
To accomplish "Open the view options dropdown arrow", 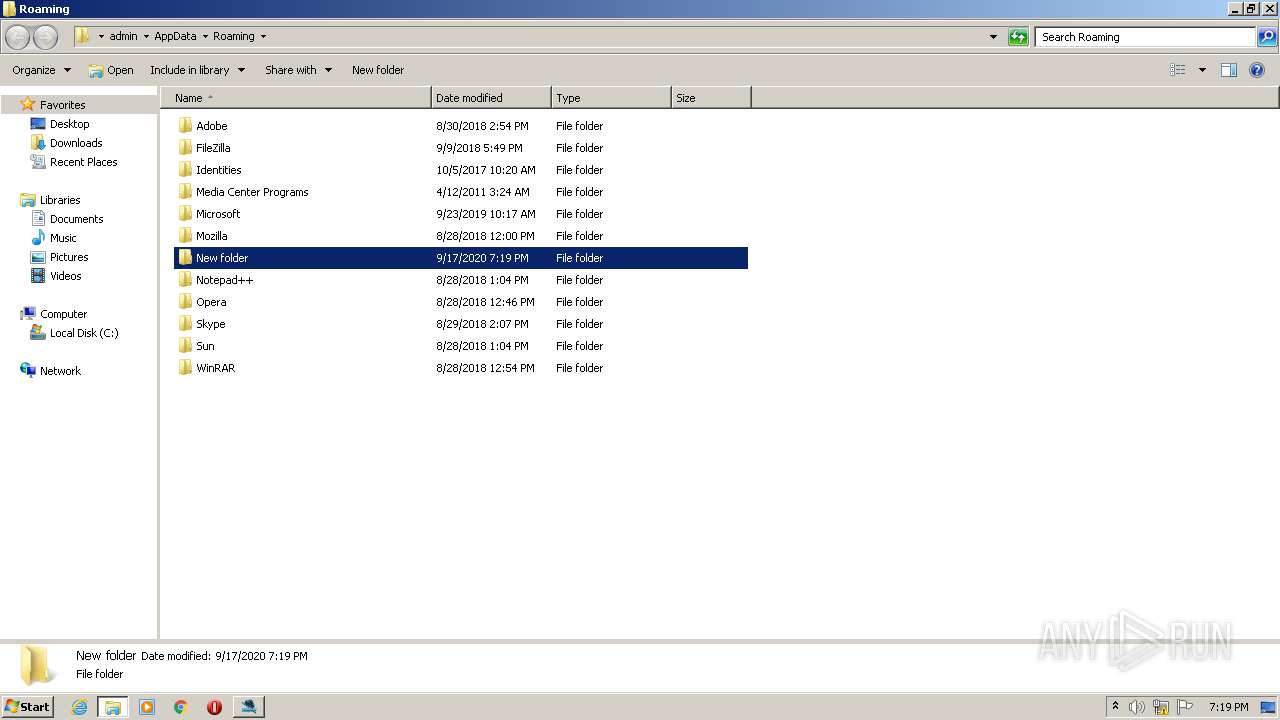I will 1202,70.
